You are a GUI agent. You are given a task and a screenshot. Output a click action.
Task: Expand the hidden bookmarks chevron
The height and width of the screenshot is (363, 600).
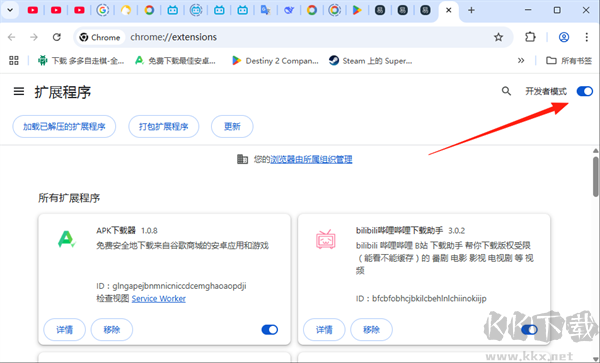coord(521,60)
